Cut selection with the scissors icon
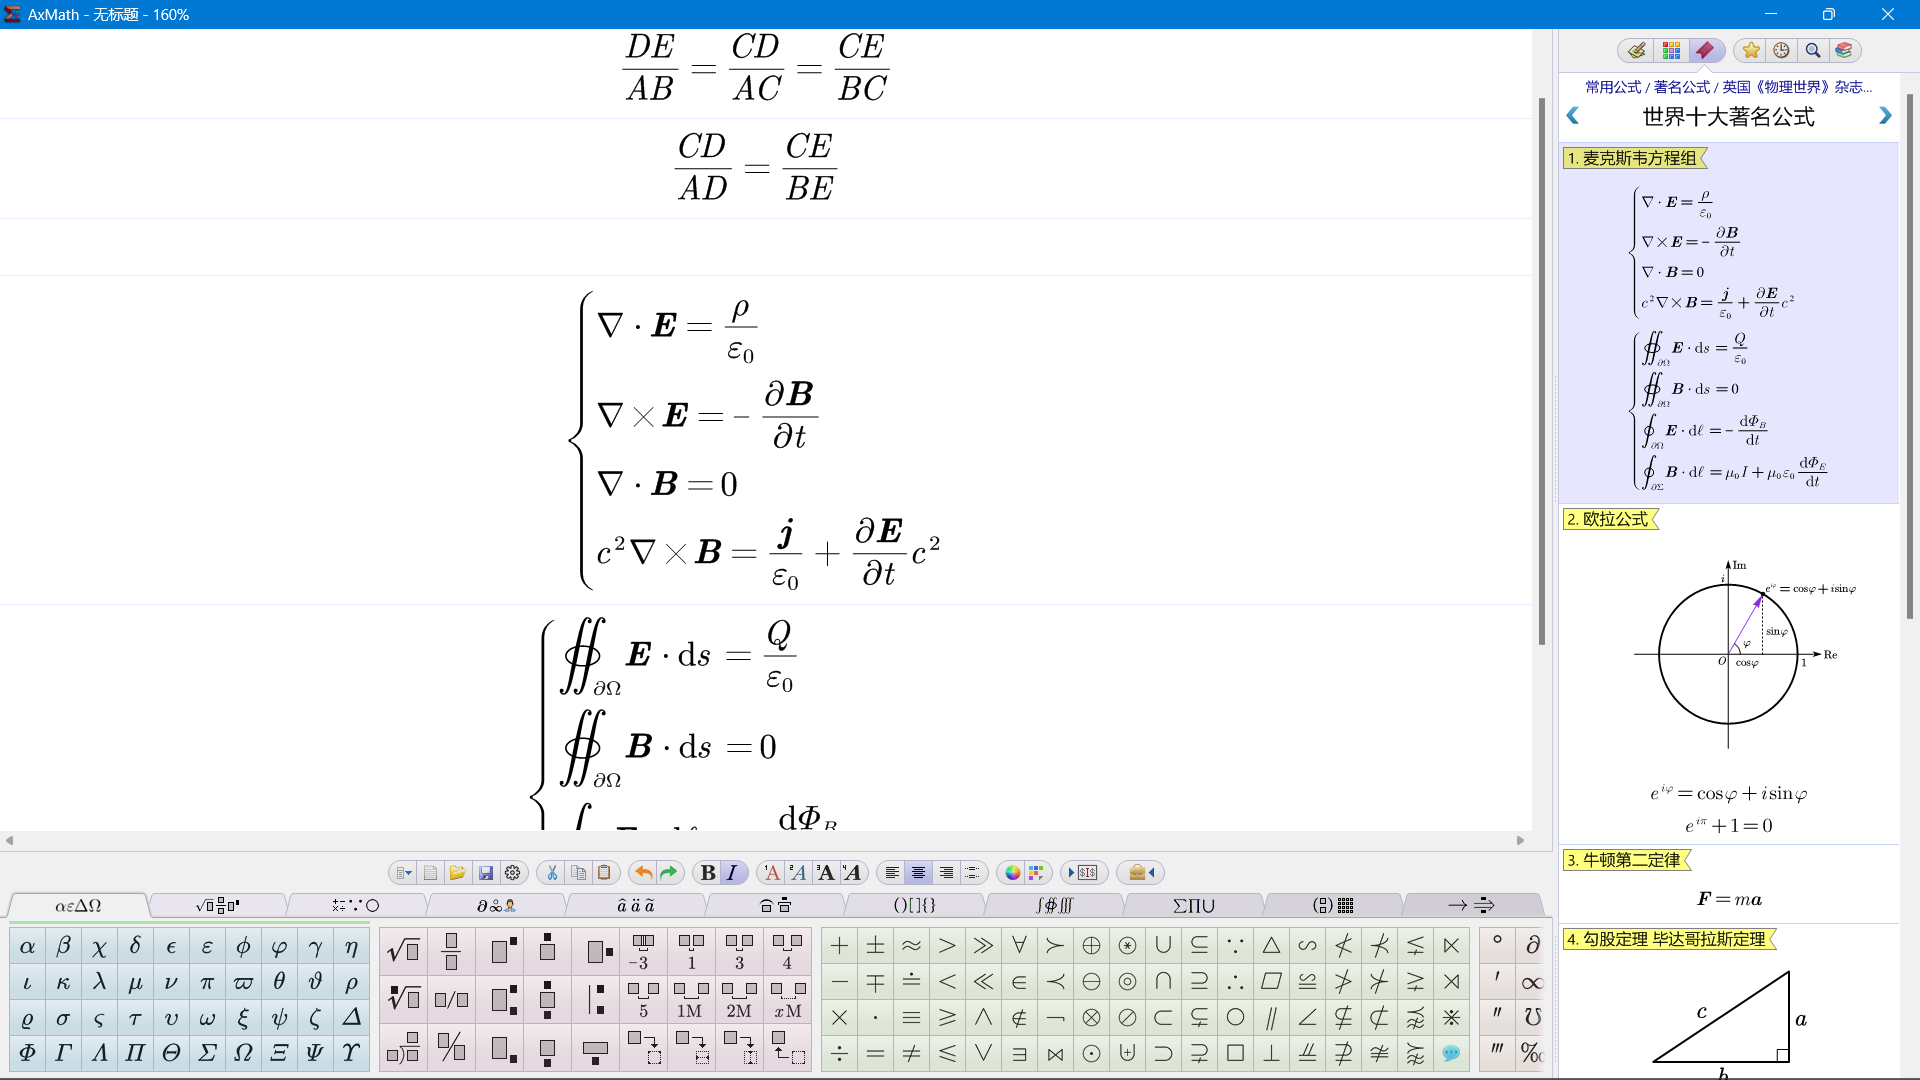This screenshot has height=1080, width=1920. point(551,873)
